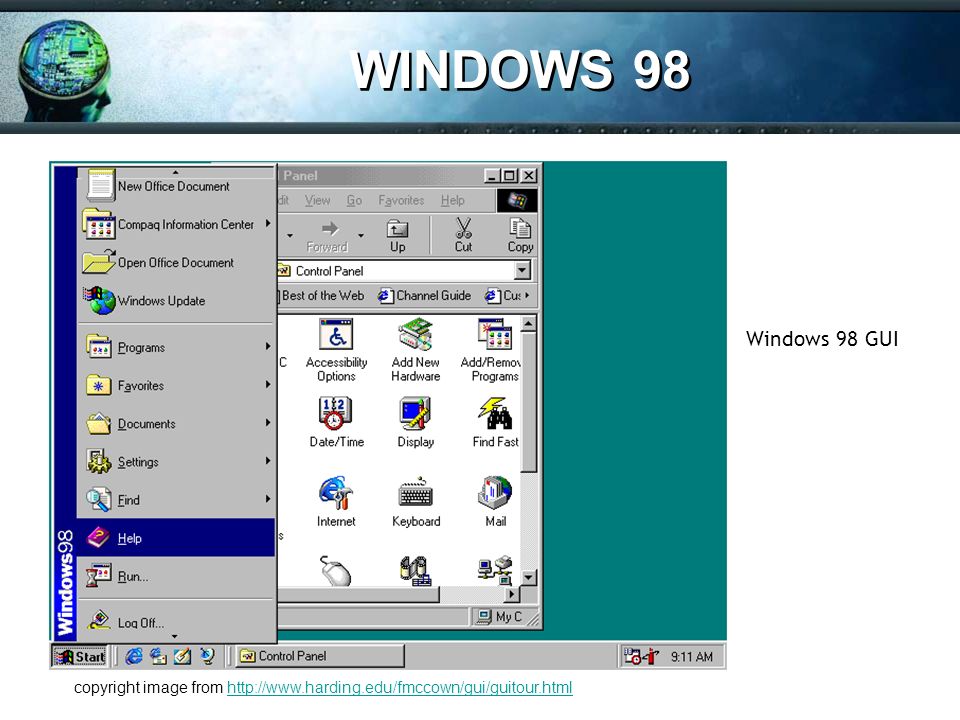Image resolution: width=960 pixels, height=720 pixels.
Task: Click Help in the Start menu
Action: coord(176,538)
